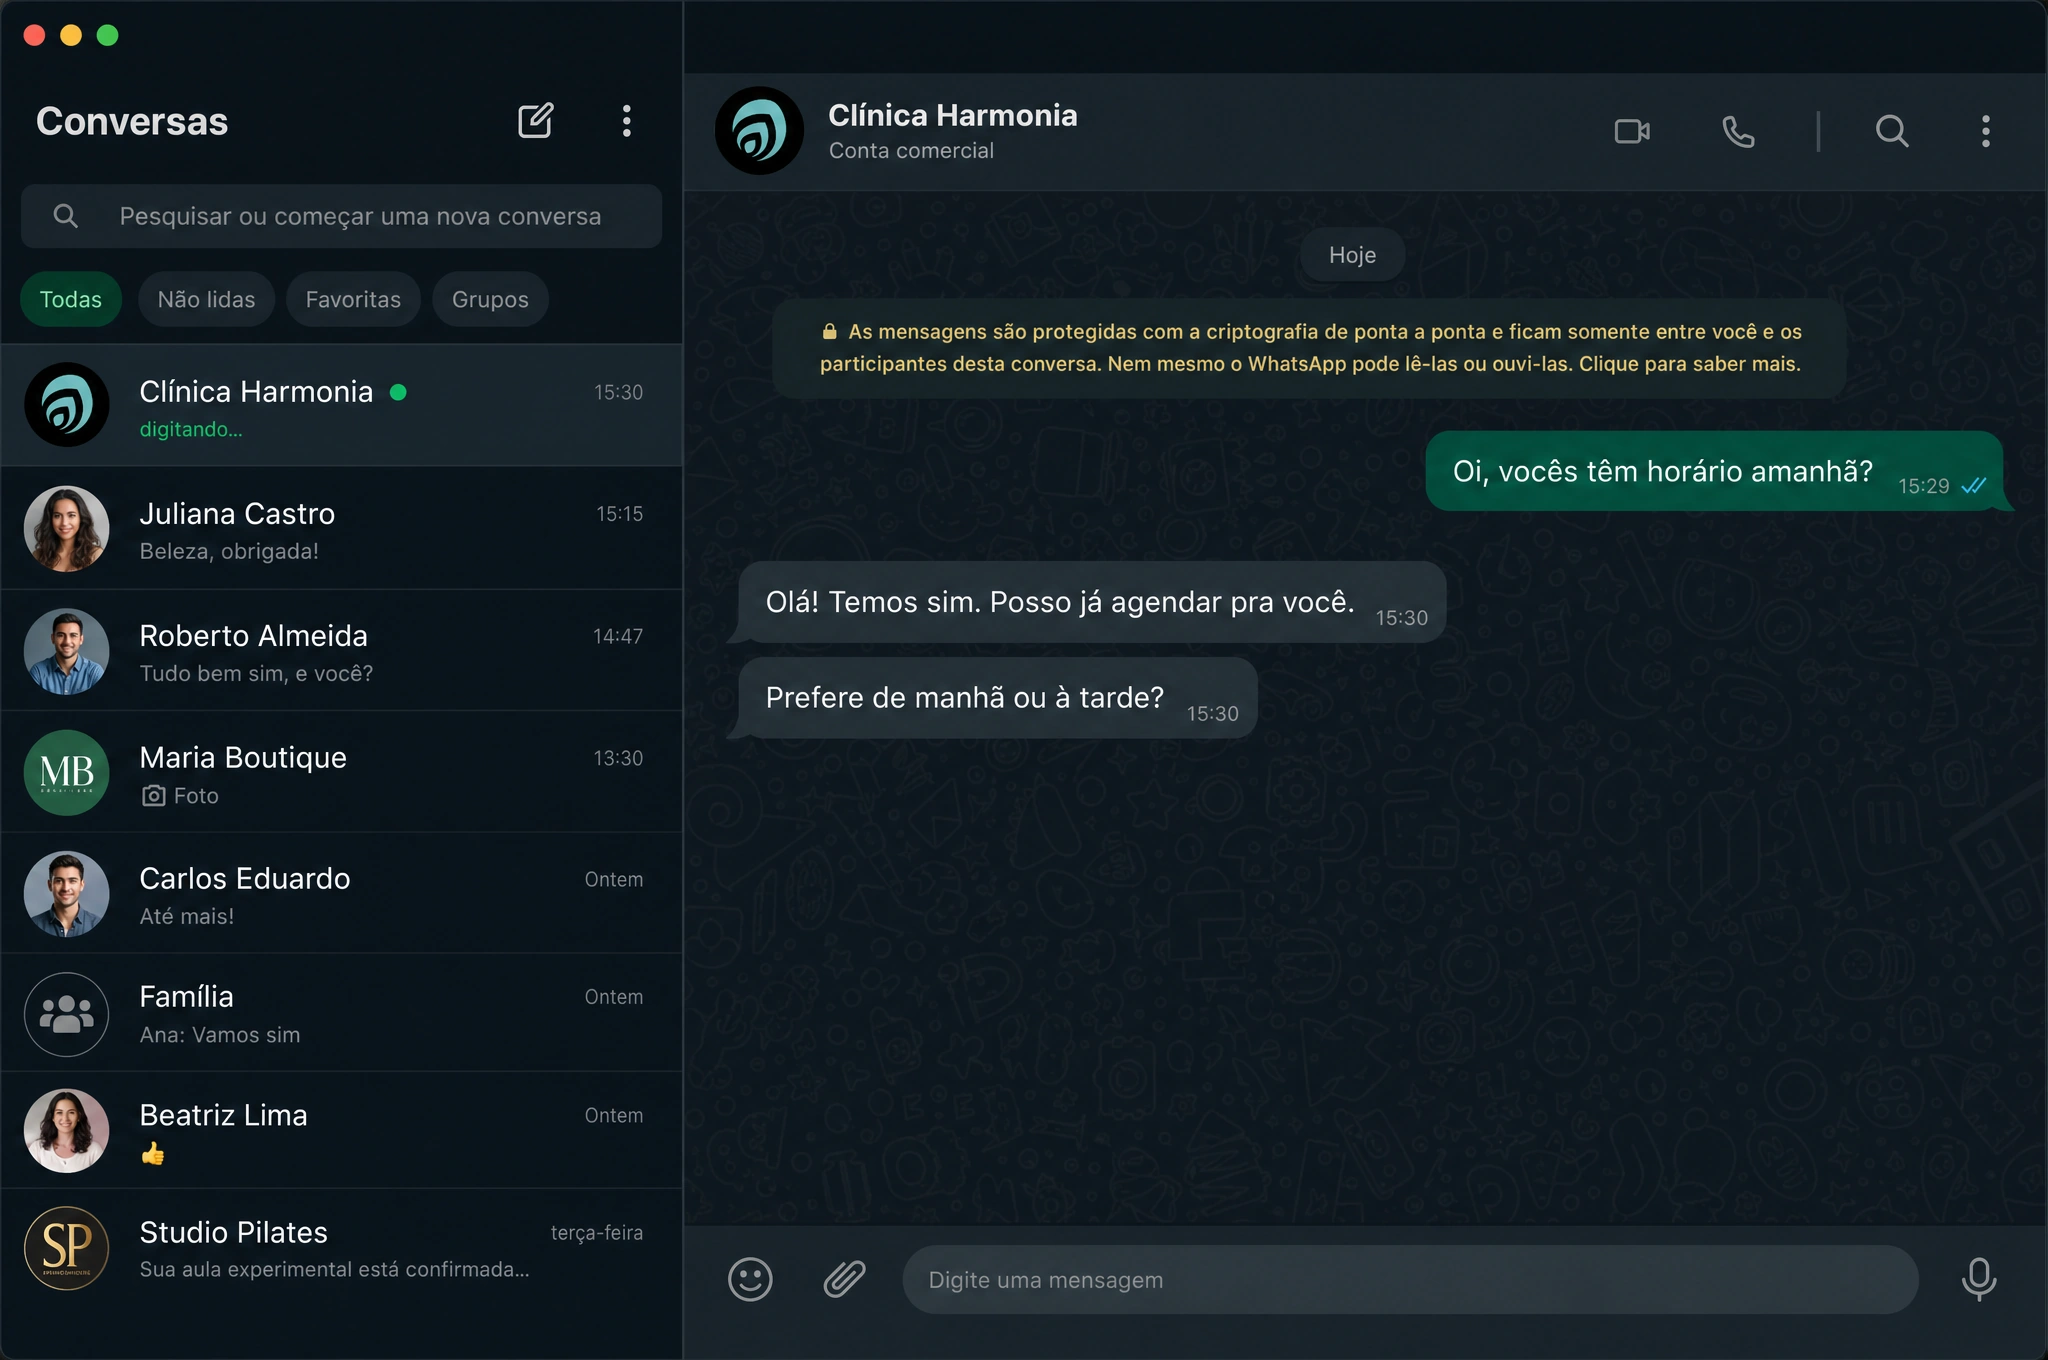Click the 'digitando...' status text

[191, 429]
